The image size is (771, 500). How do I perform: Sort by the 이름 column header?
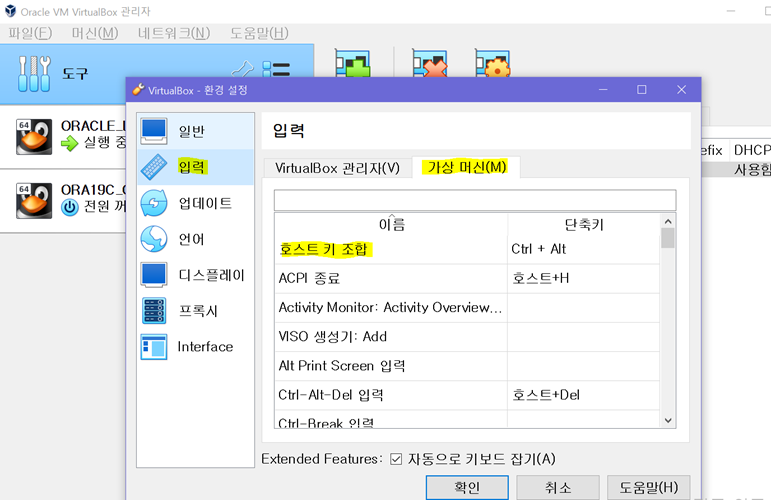pos(391,224)
